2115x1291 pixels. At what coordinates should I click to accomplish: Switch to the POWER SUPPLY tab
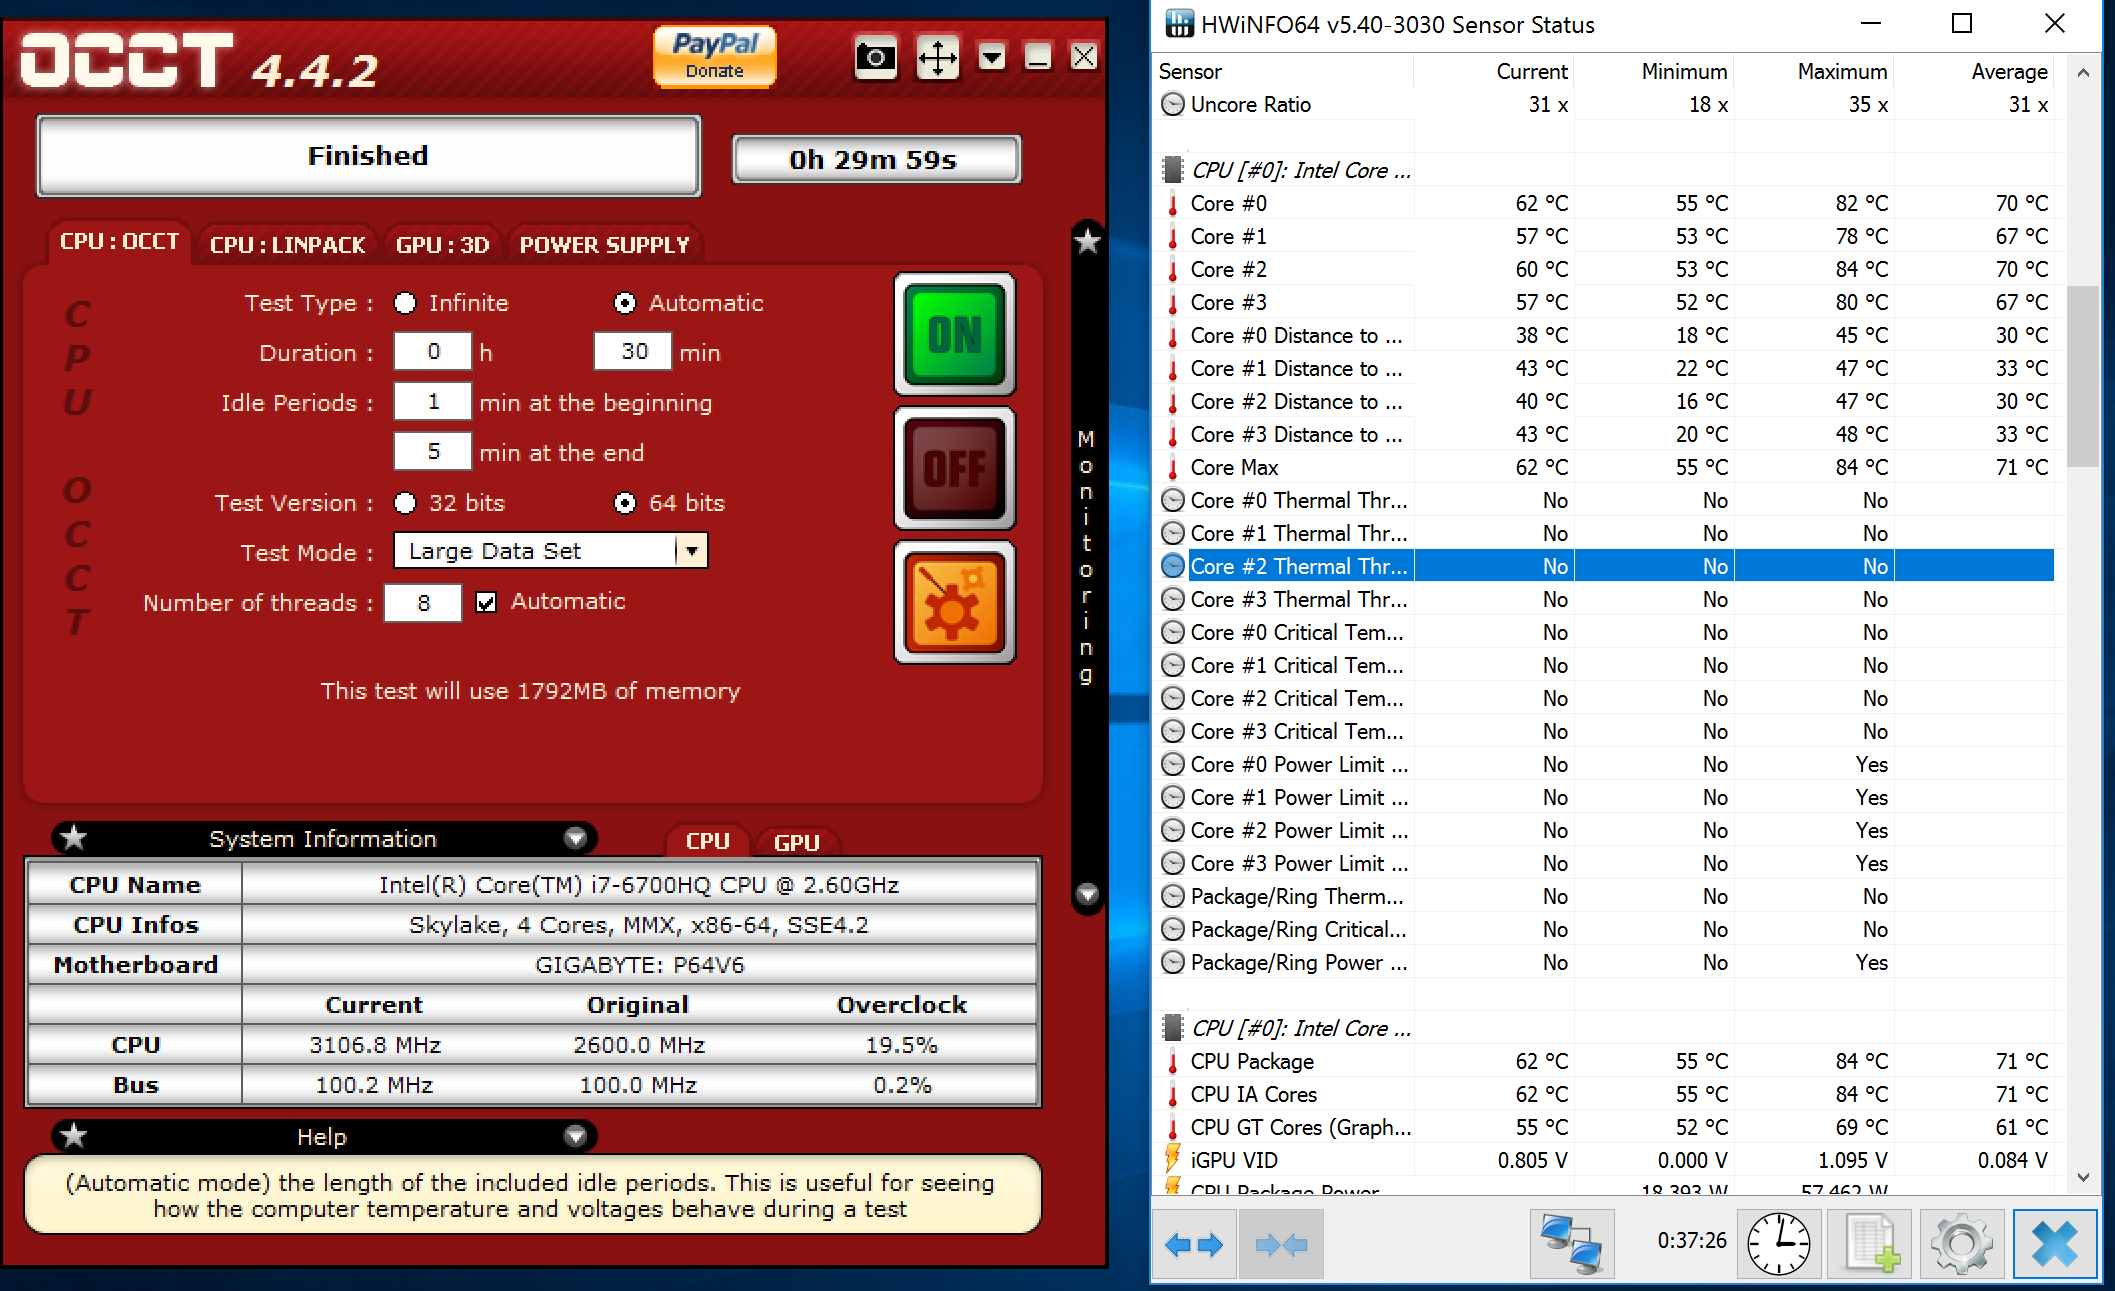coord(604,245)
